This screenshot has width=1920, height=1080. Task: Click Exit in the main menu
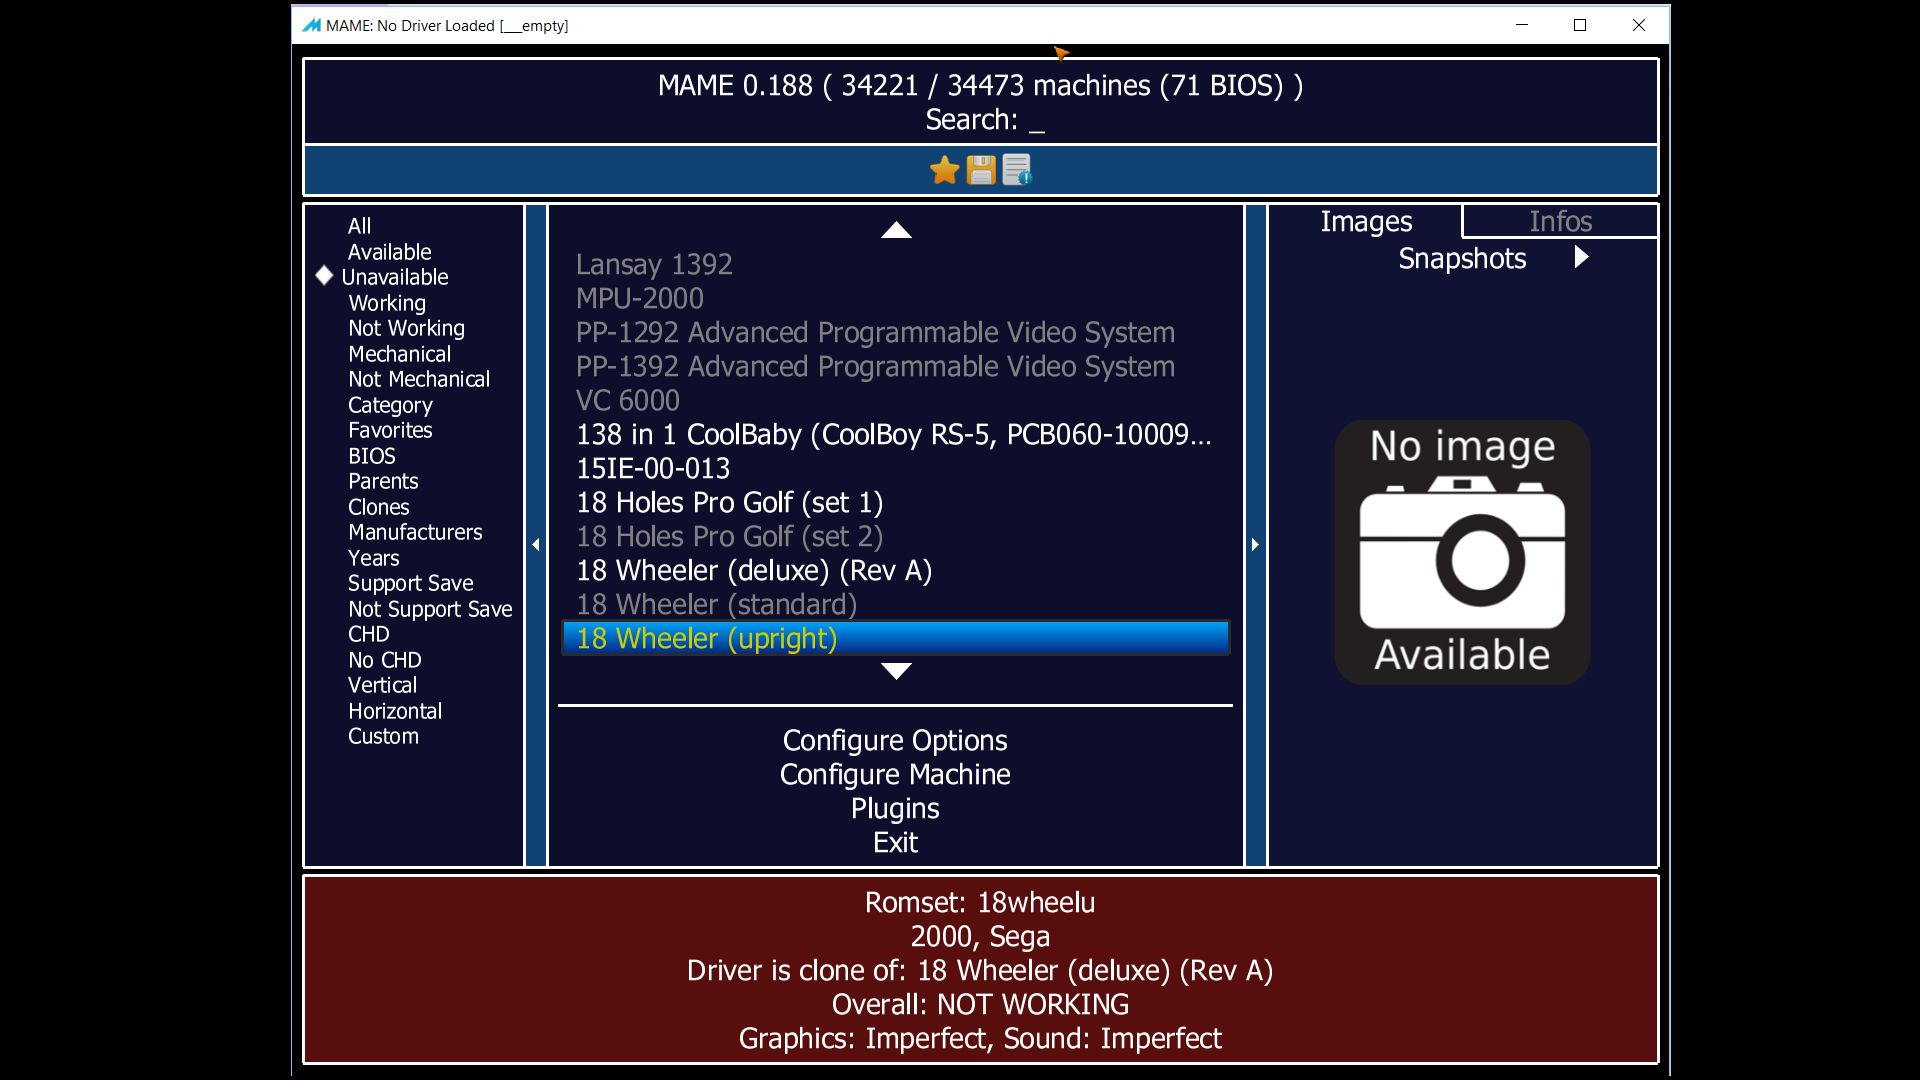pos(895,842)
